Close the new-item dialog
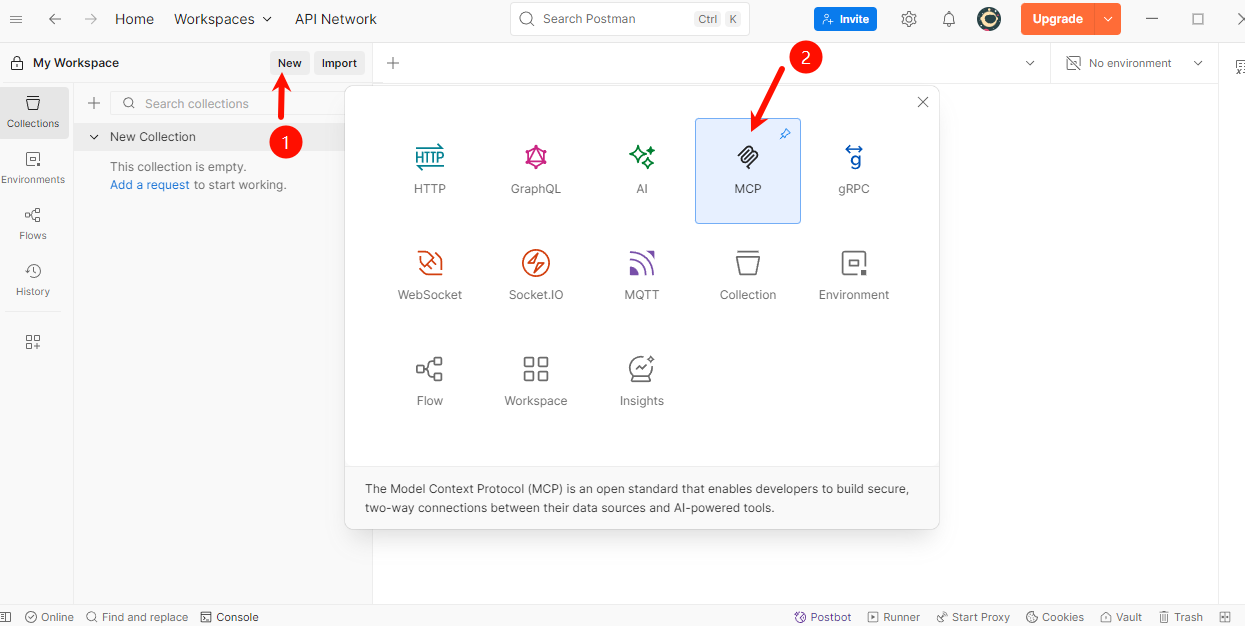1245x626 pixels. click(923, 102)
